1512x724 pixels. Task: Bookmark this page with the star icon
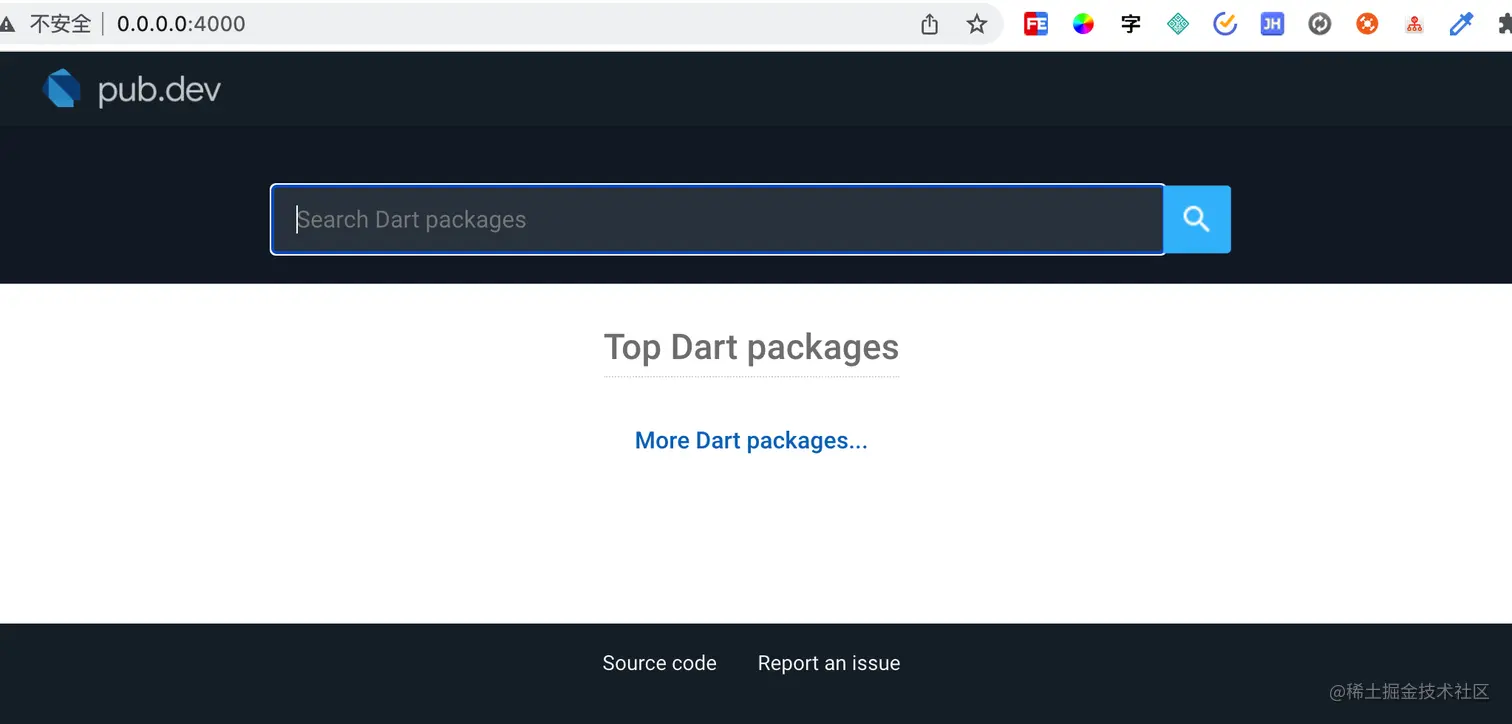point(977,24)
